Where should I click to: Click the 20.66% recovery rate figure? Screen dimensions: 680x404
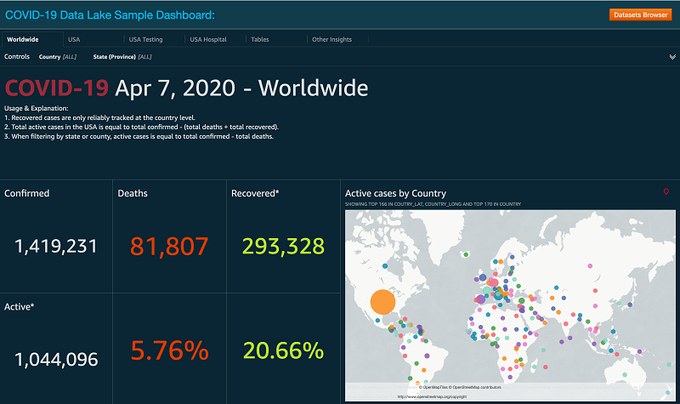tap(283, 350)
